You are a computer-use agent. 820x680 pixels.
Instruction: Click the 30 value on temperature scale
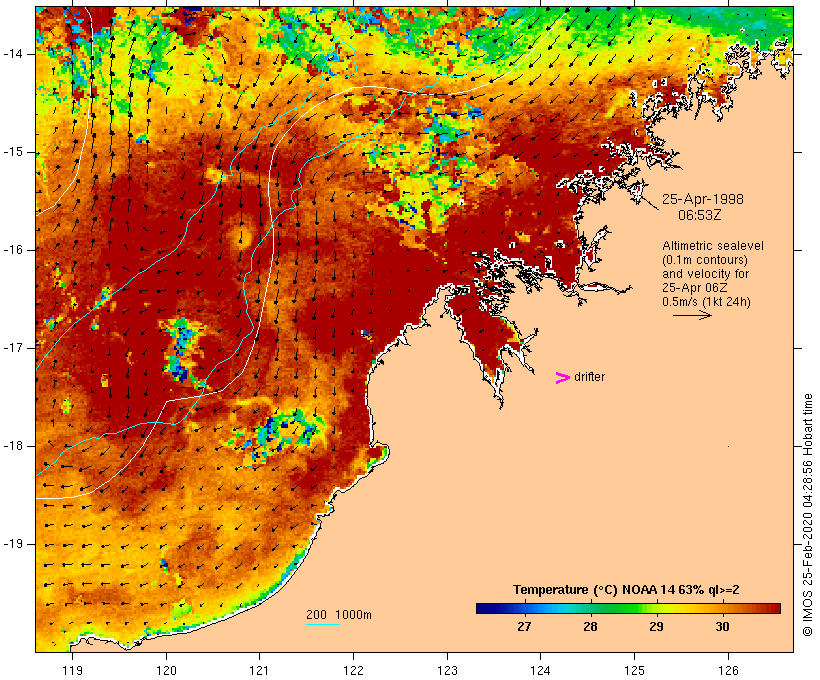722,626
